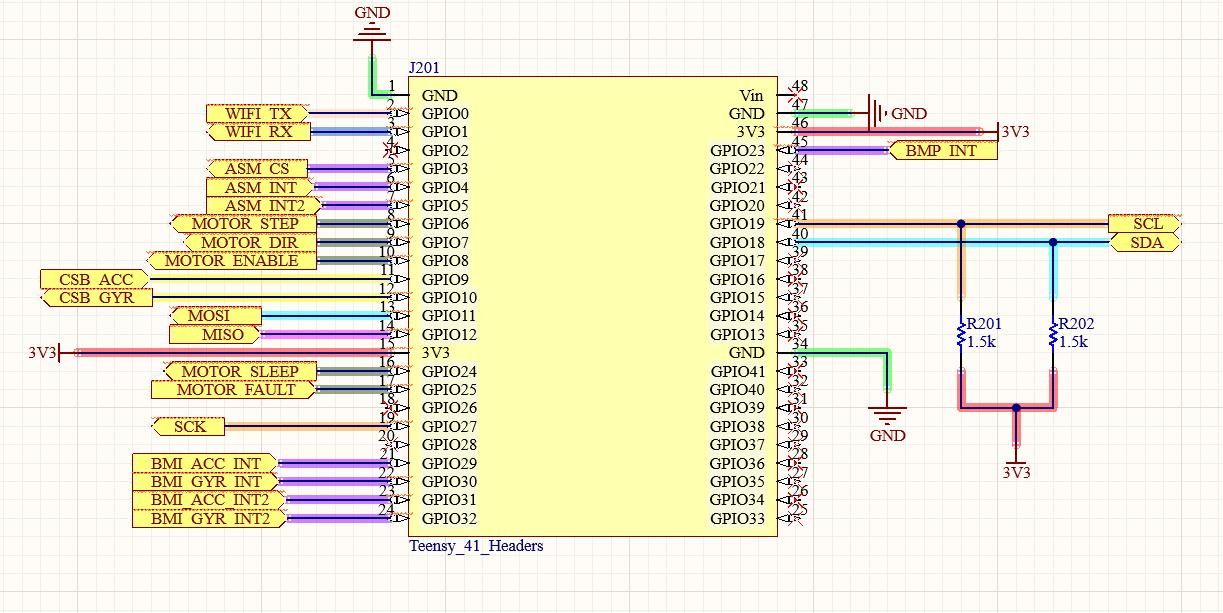Click the BMI_GYR_INT port
The height and width of the screenshot is (613, 1223).
coord(205,481)
